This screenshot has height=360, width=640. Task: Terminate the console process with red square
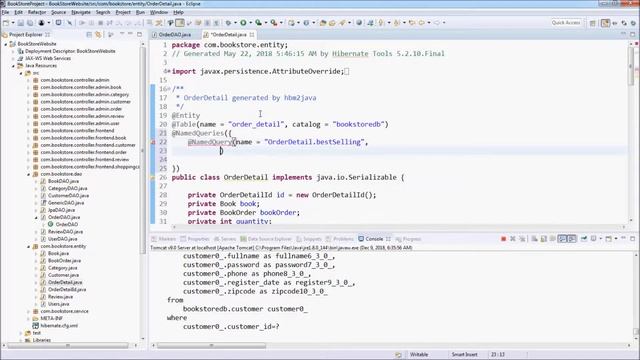[503, 239]
